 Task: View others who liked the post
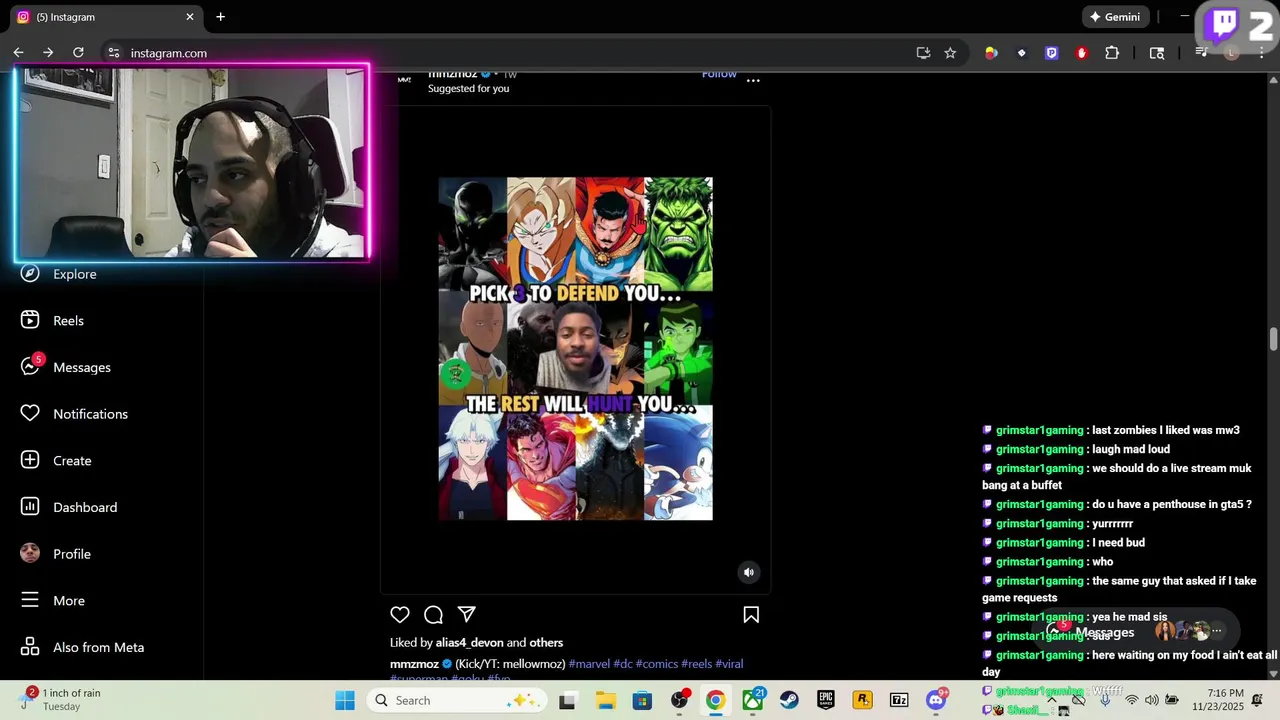[x=546, y=642]
